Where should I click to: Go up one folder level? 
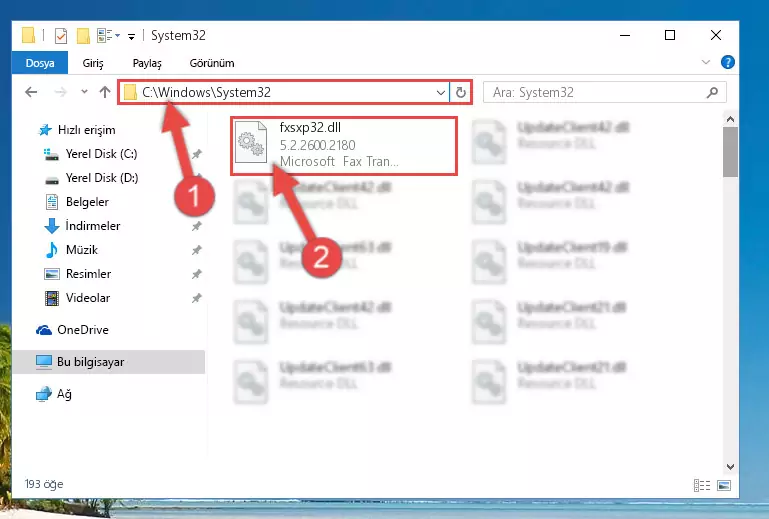pyautogui.click(x=104, y=92)
